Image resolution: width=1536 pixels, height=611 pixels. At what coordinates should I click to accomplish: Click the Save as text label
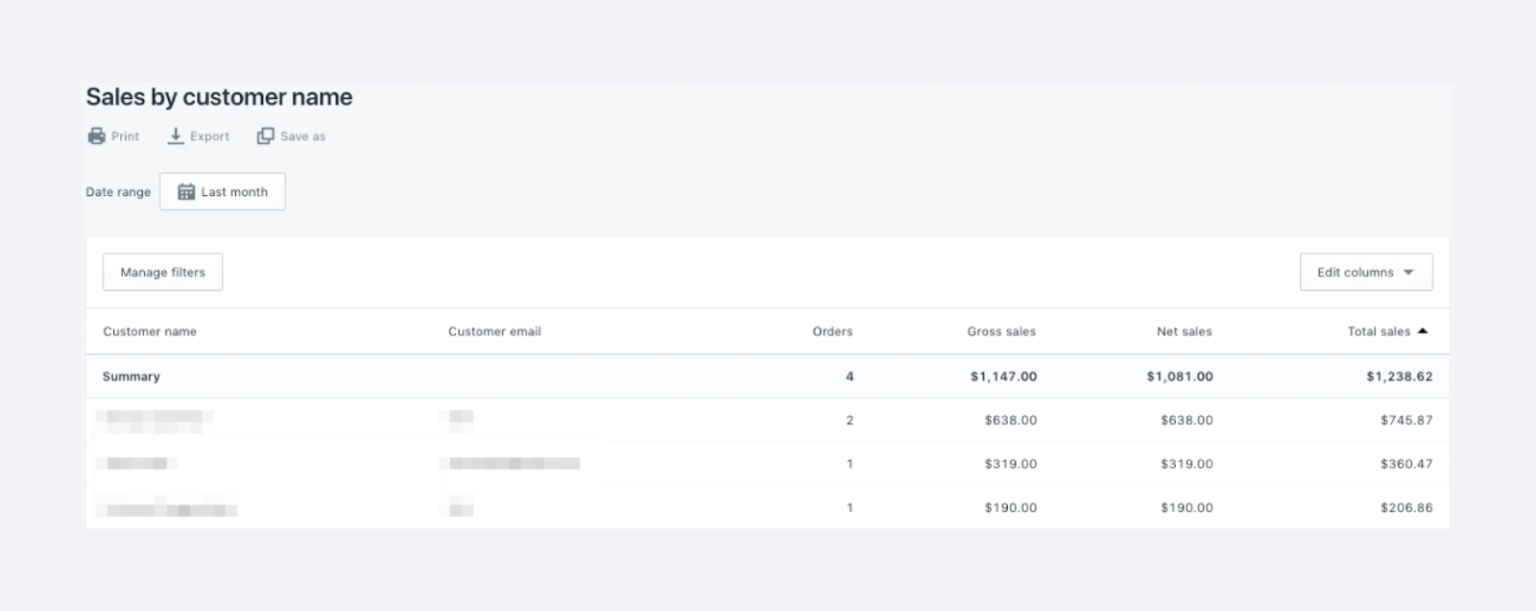(303, 136)
